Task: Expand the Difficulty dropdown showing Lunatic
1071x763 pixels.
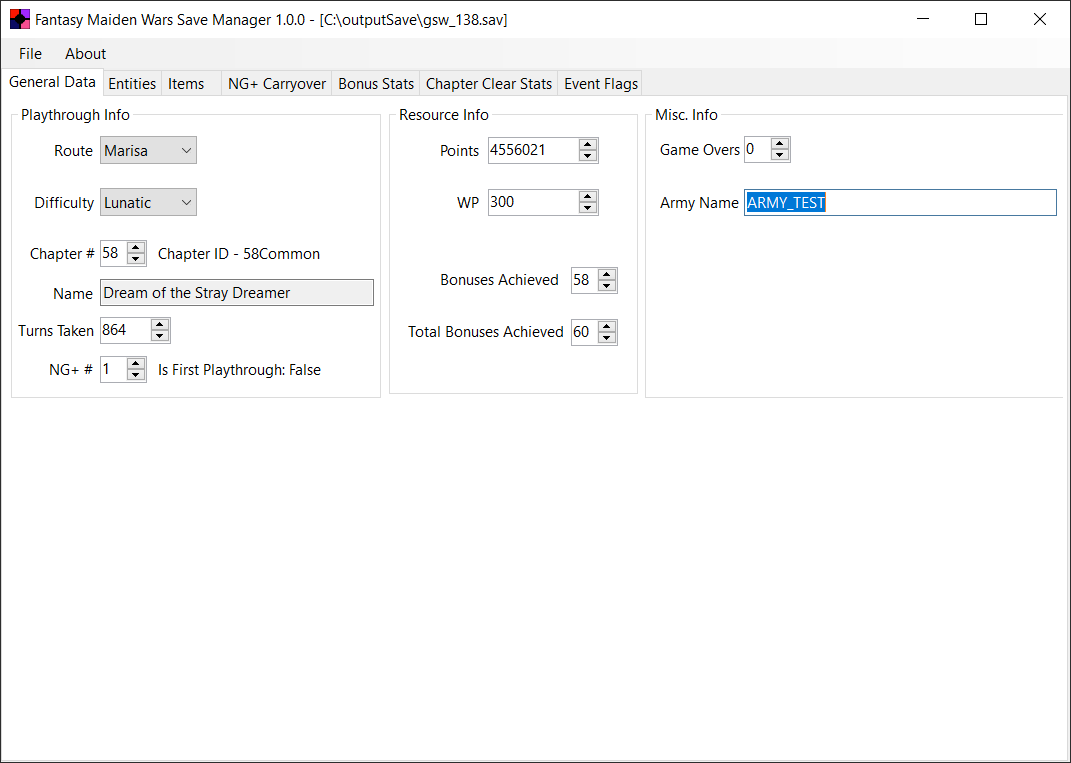Action: coord(148,202)
